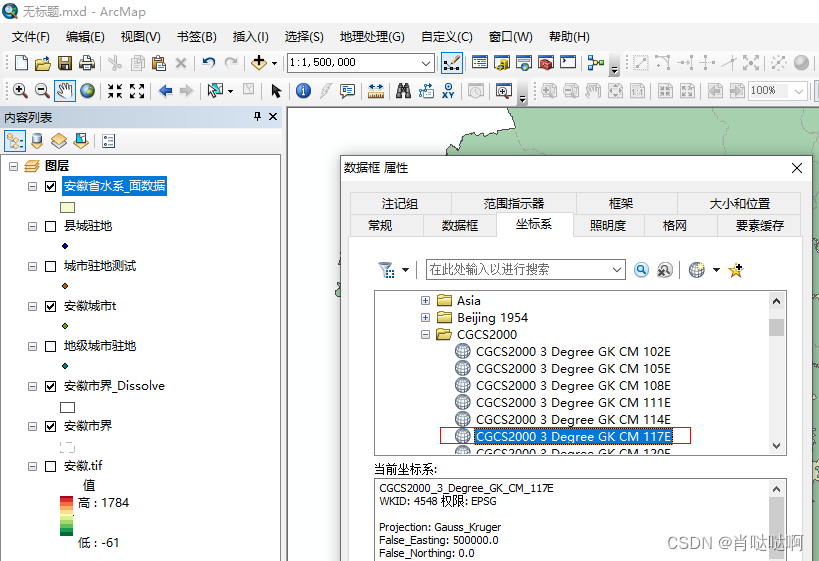Select the Zoom Out magnifier tool
819x561 pixels.
[42, 91]
